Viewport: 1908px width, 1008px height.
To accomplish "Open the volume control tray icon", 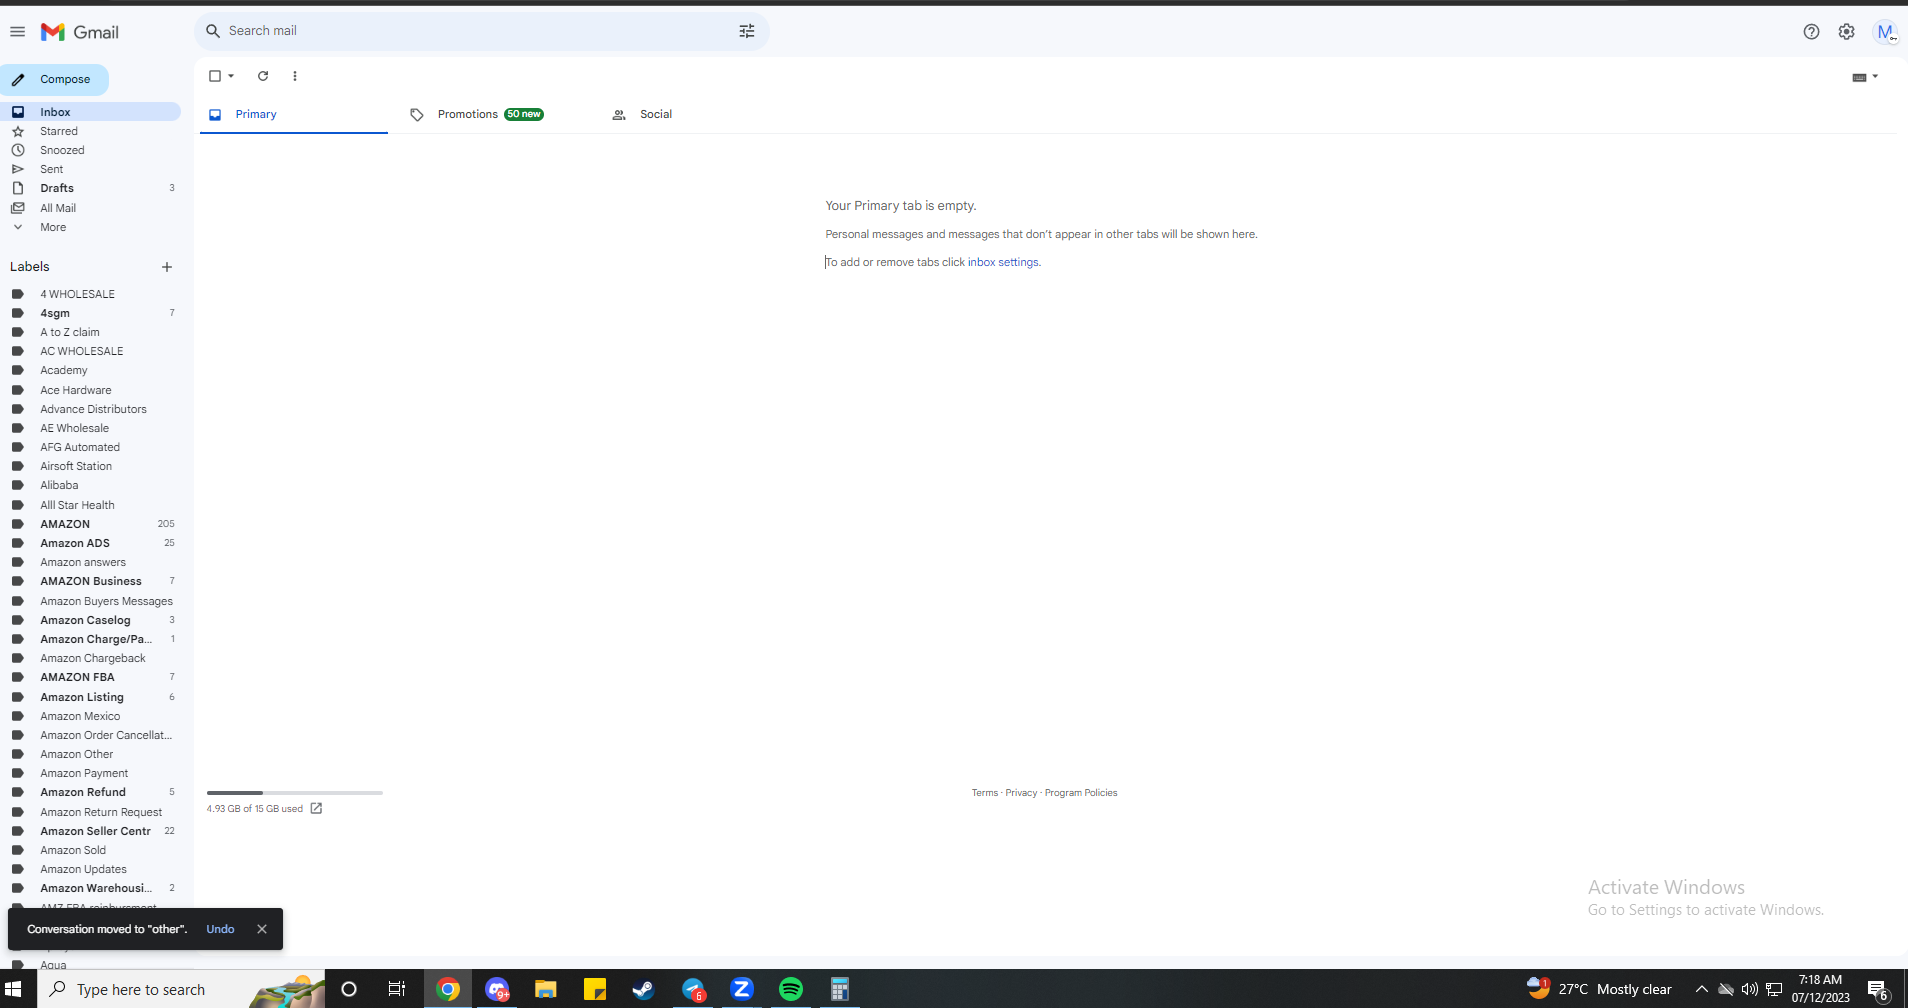I will pos(1750,989).
